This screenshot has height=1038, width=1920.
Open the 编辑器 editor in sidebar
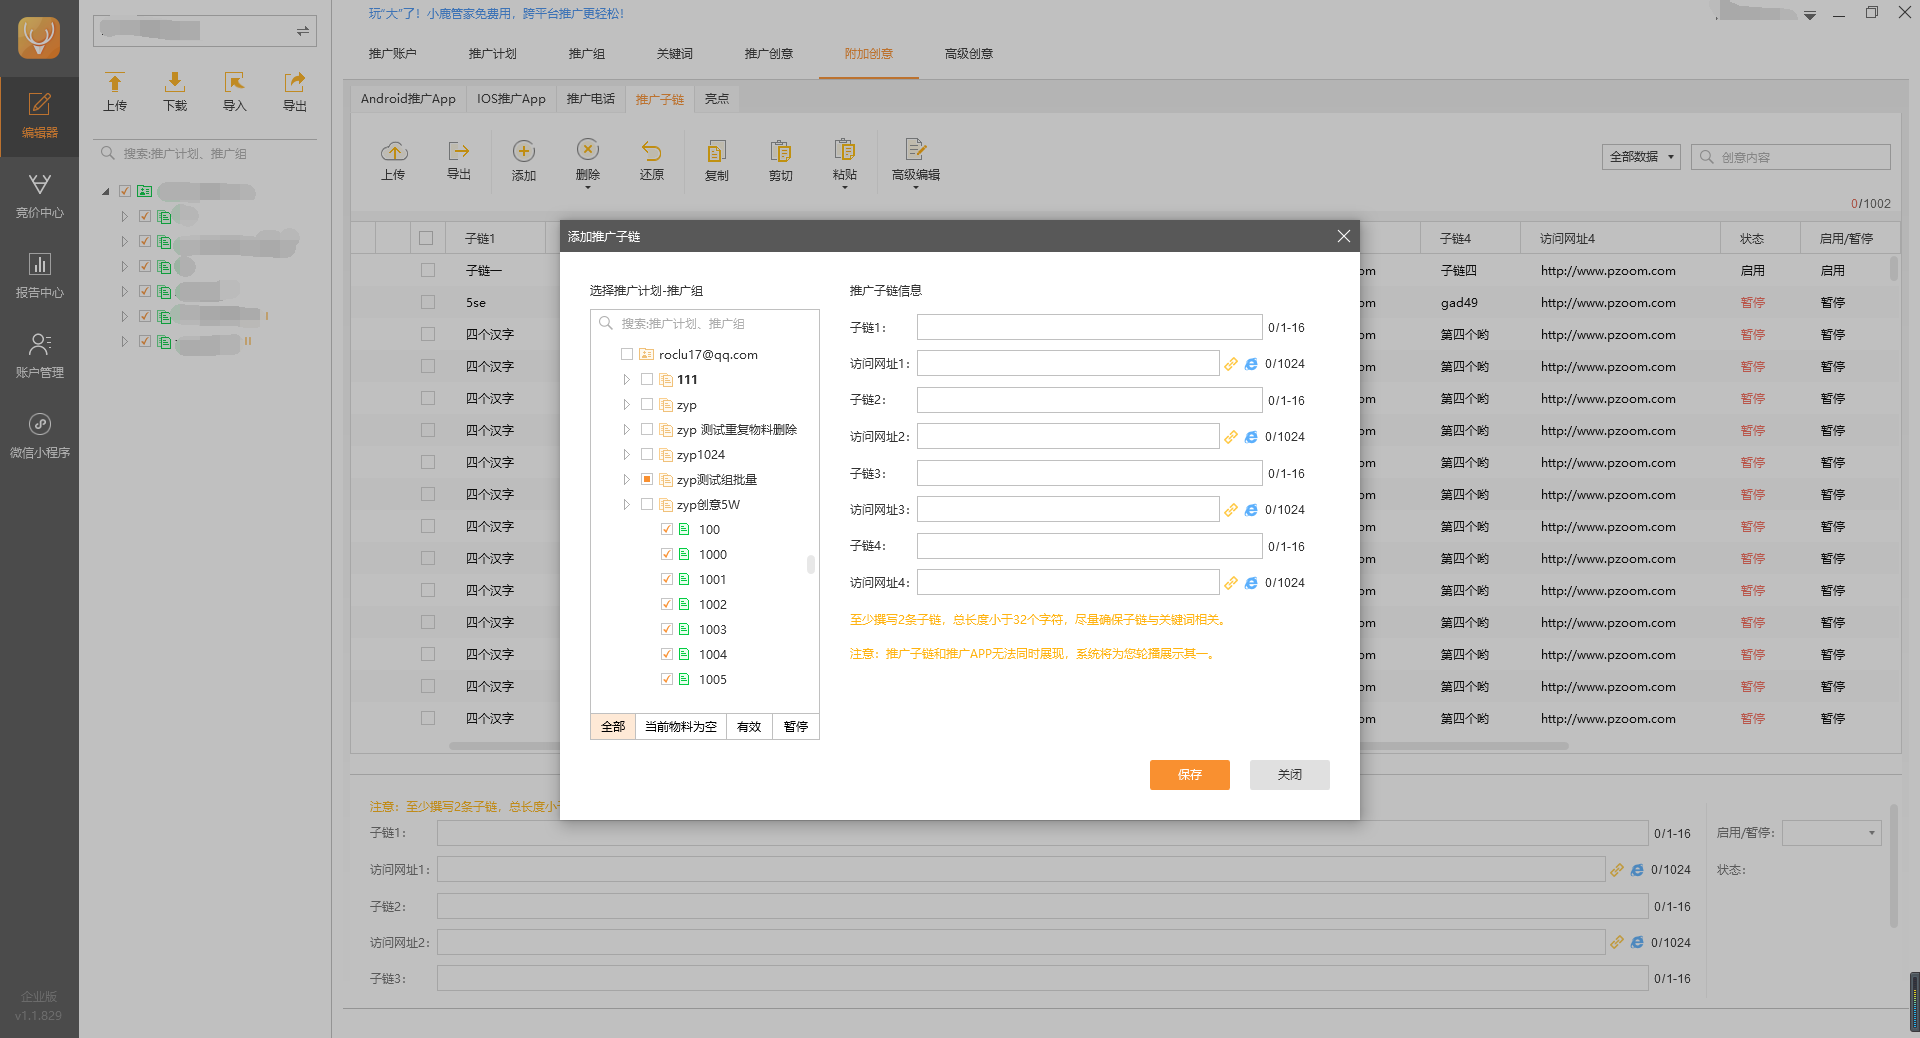(39, 116)
